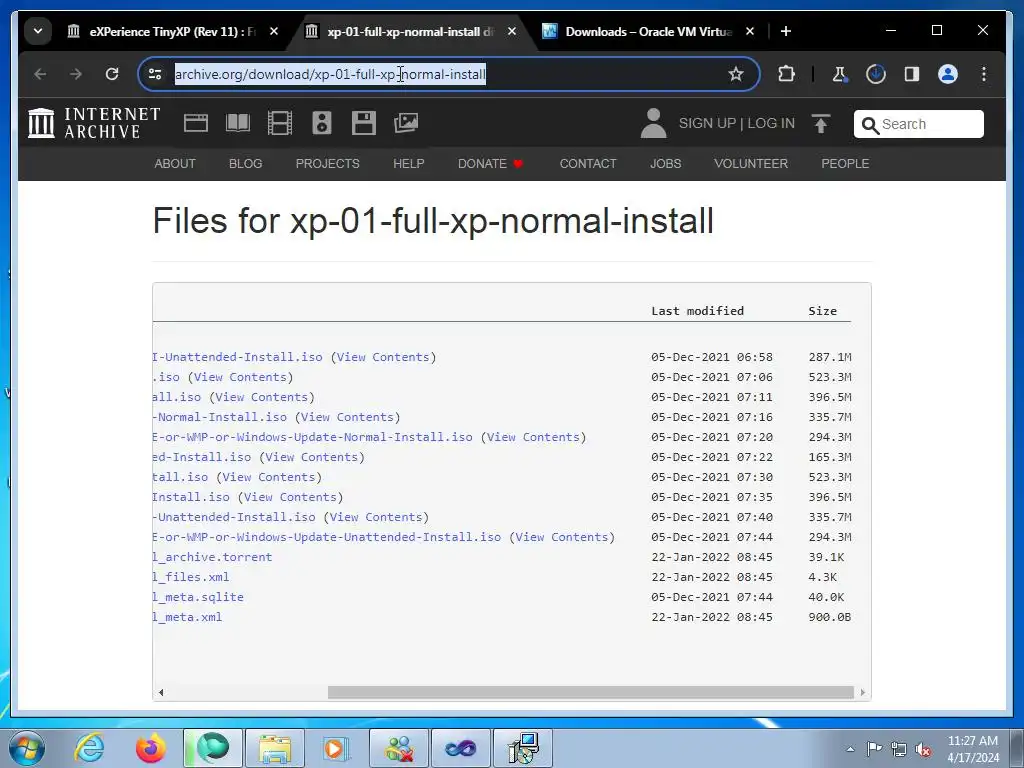This screenshot has height=768, width=1024.
Task: Open the Images icon
Action: pos(406,123)
